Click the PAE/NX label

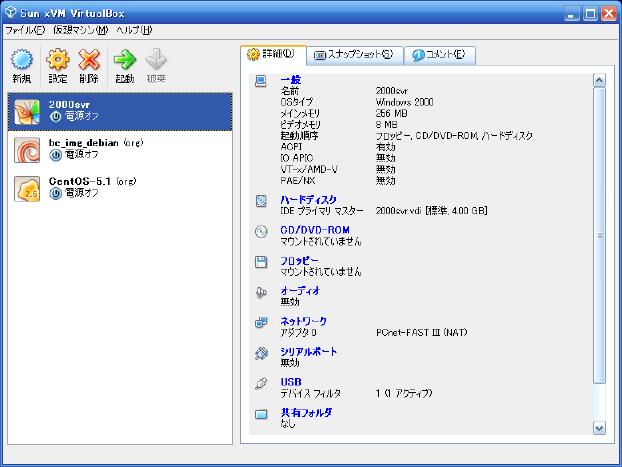pos(298,181)
